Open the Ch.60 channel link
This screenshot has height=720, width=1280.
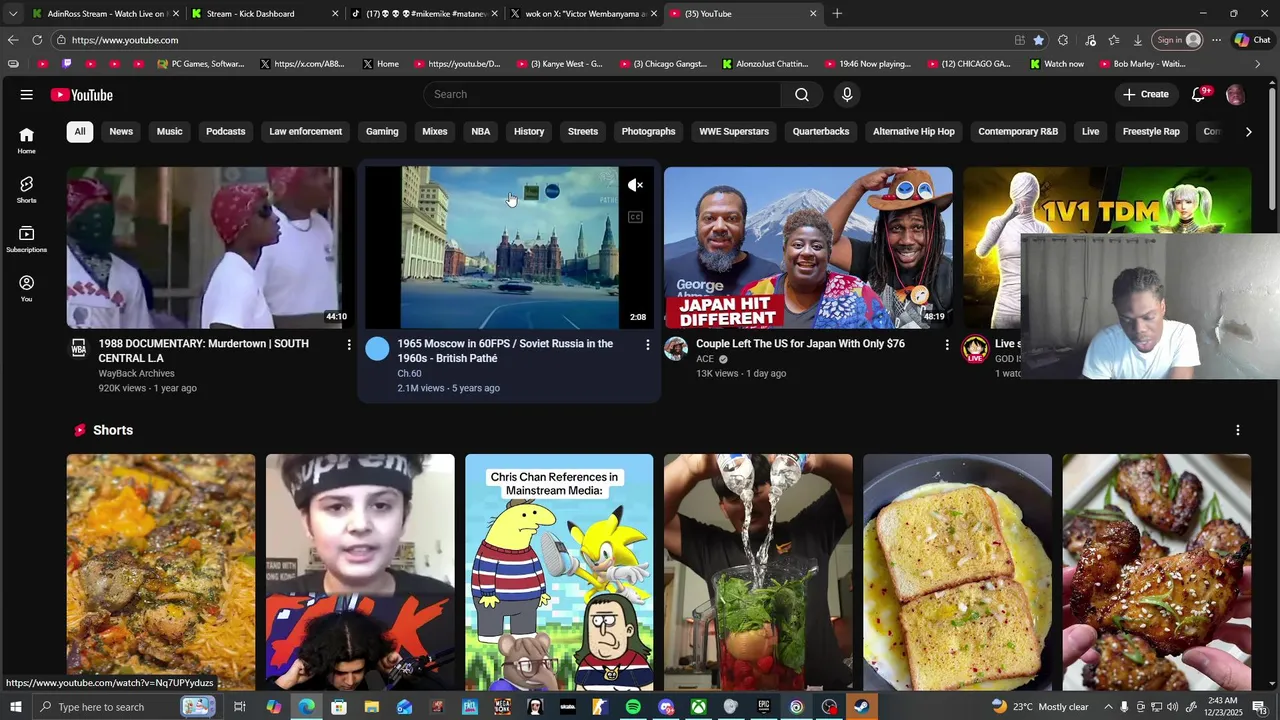click(x=409, y=373)
